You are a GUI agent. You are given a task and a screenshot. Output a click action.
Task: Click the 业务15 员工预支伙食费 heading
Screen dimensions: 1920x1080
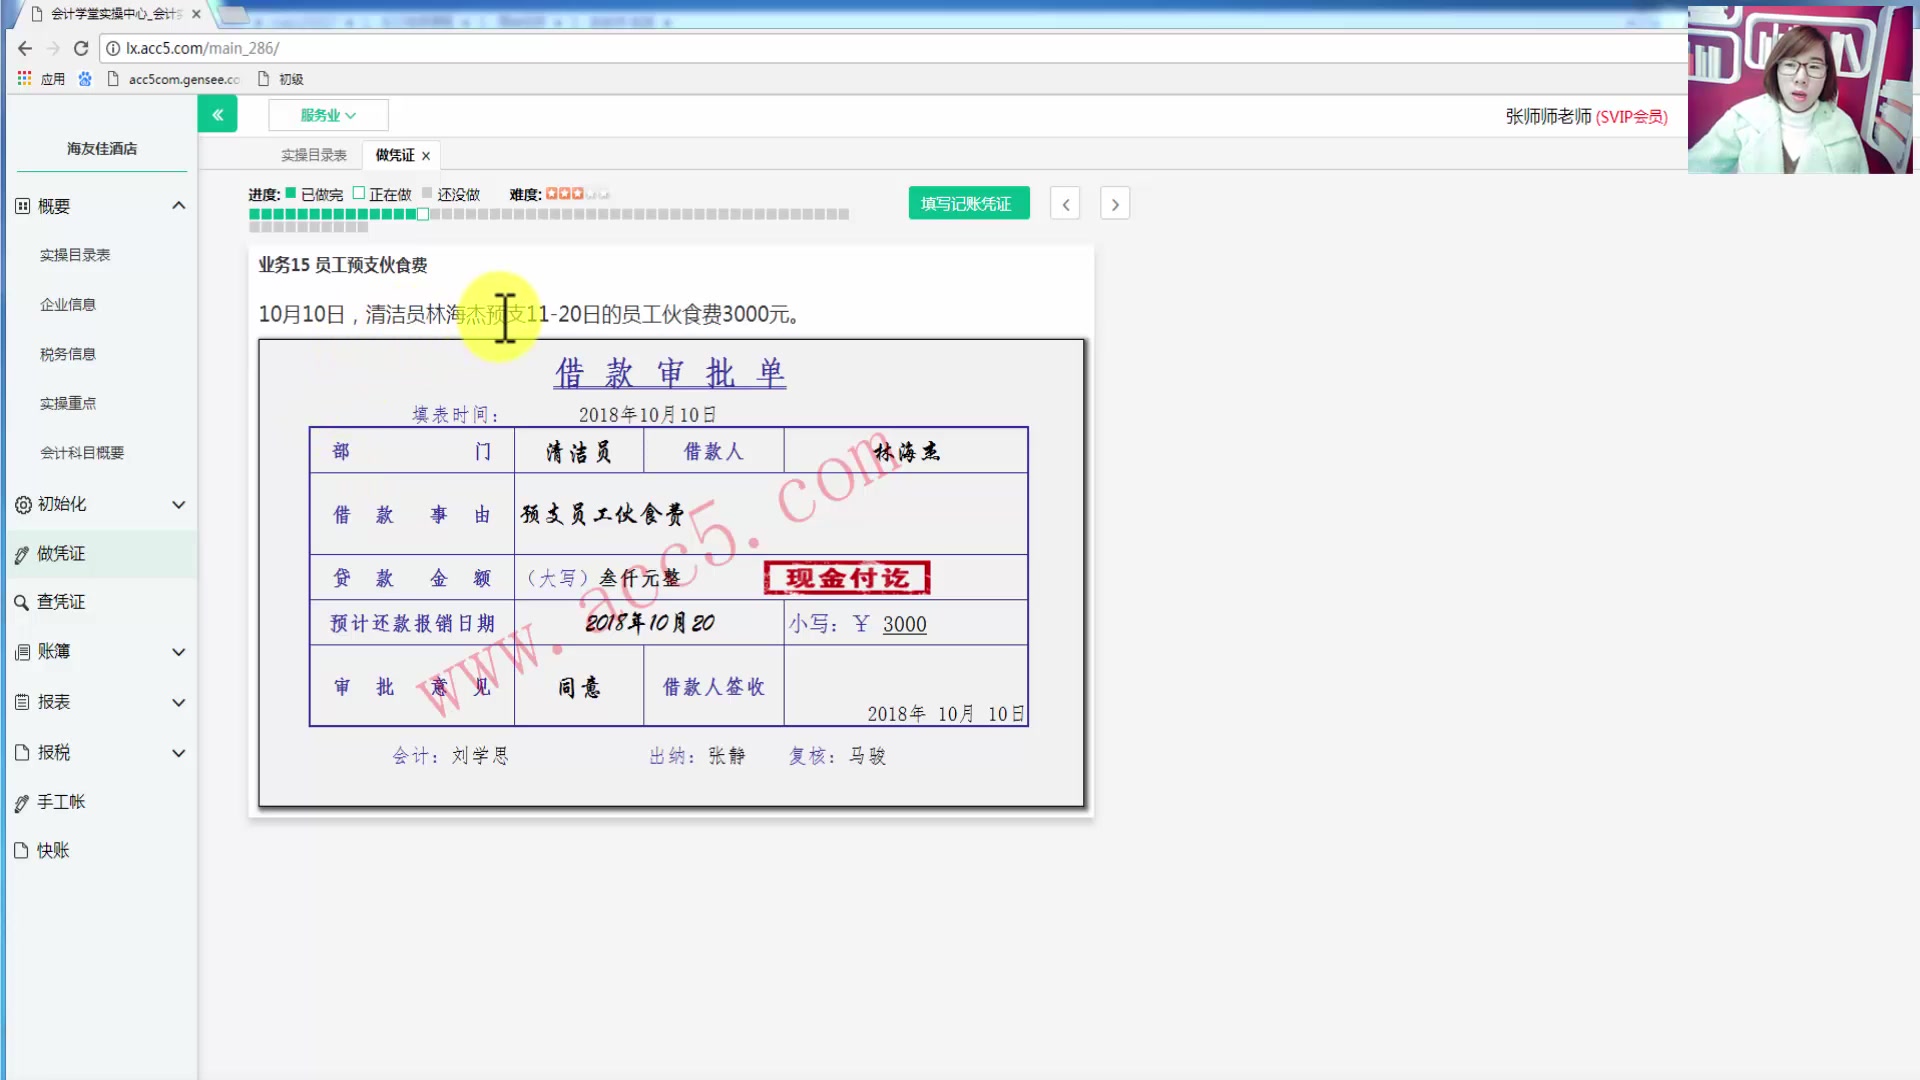coord(343,265)
